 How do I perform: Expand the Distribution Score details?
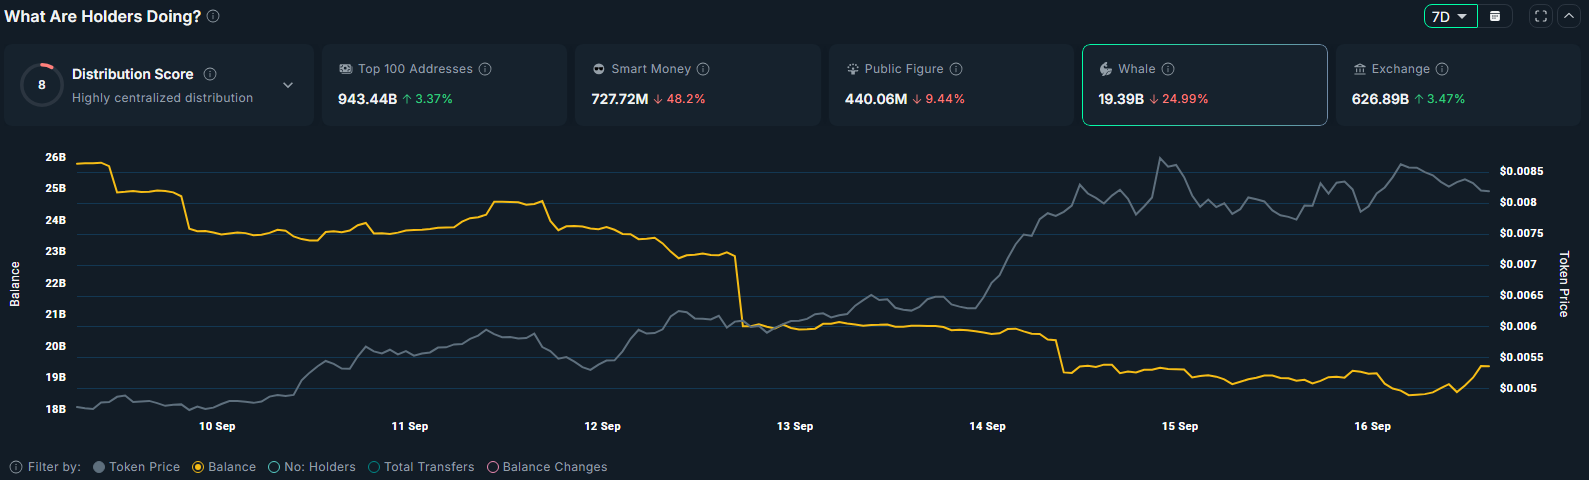click(288, 85)
